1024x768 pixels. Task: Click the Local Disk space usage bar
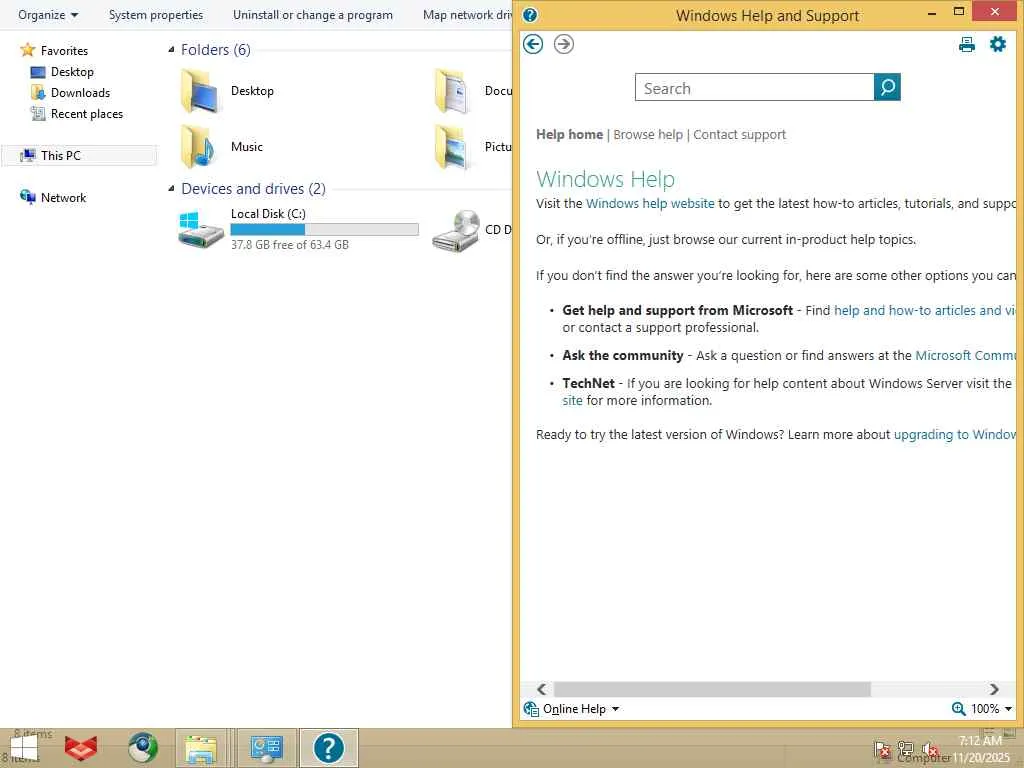click(x=325, y=229)
